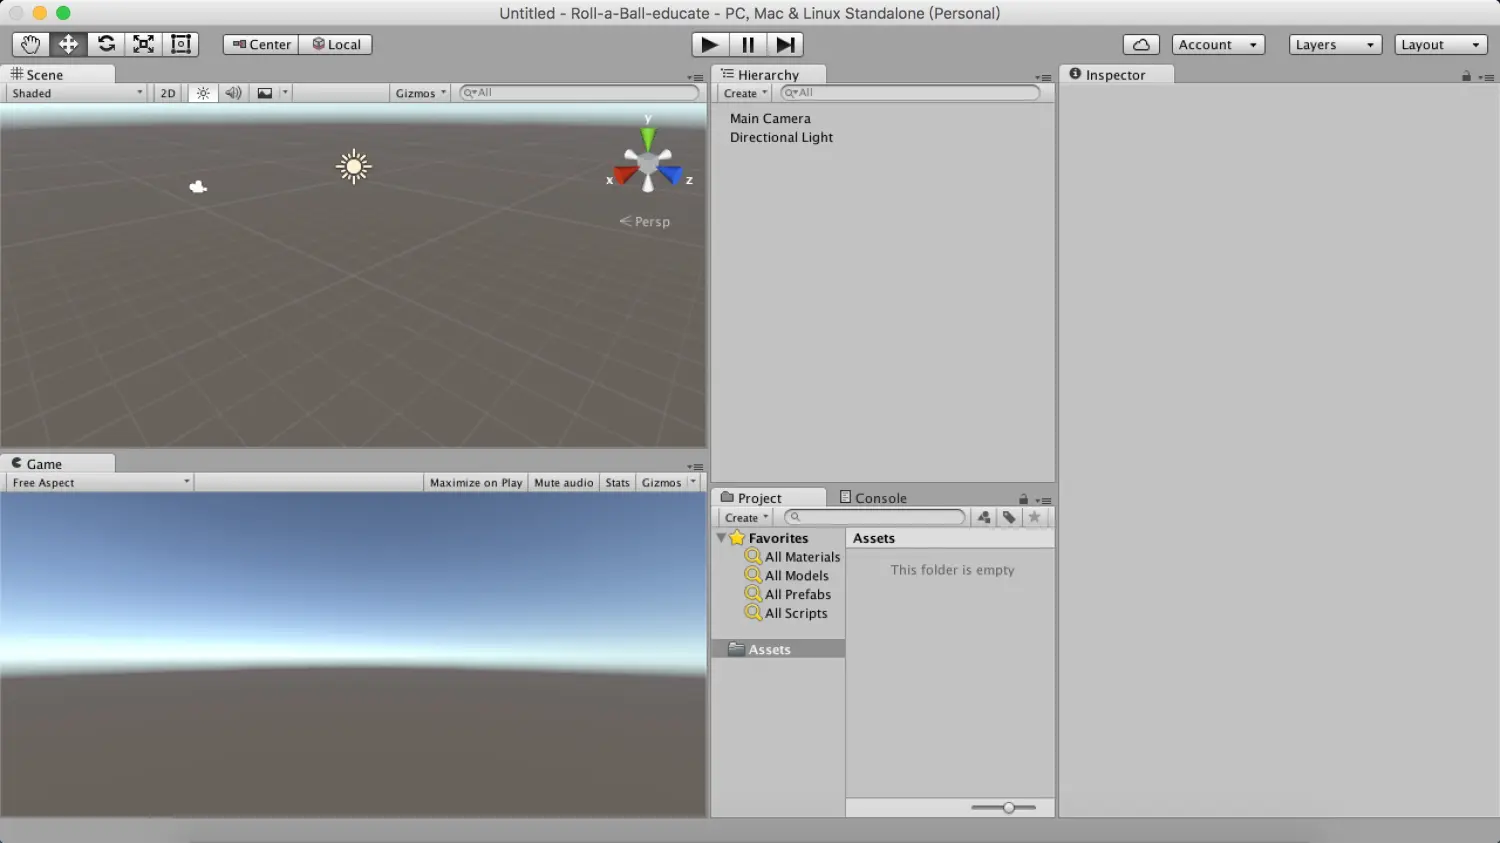Open Scene view Gizmos dropdown

tap(420, 93)
